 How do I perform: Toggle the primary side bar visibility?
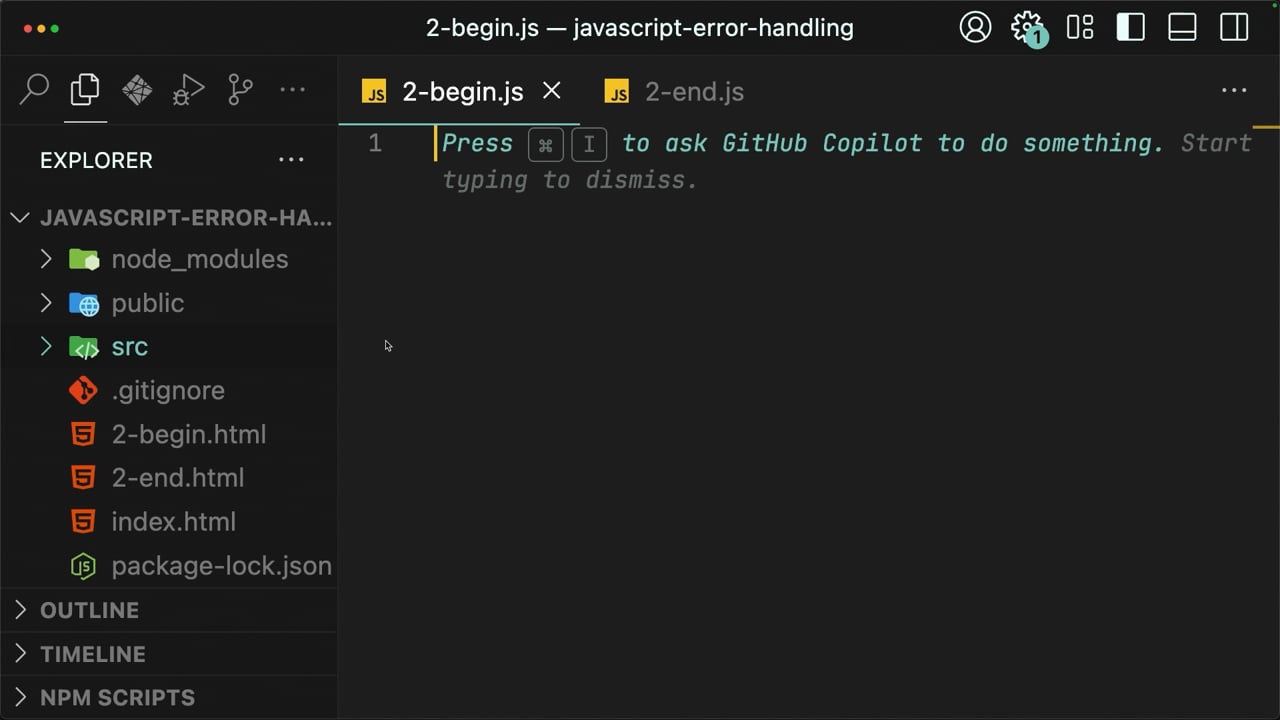coord(1131,27)
